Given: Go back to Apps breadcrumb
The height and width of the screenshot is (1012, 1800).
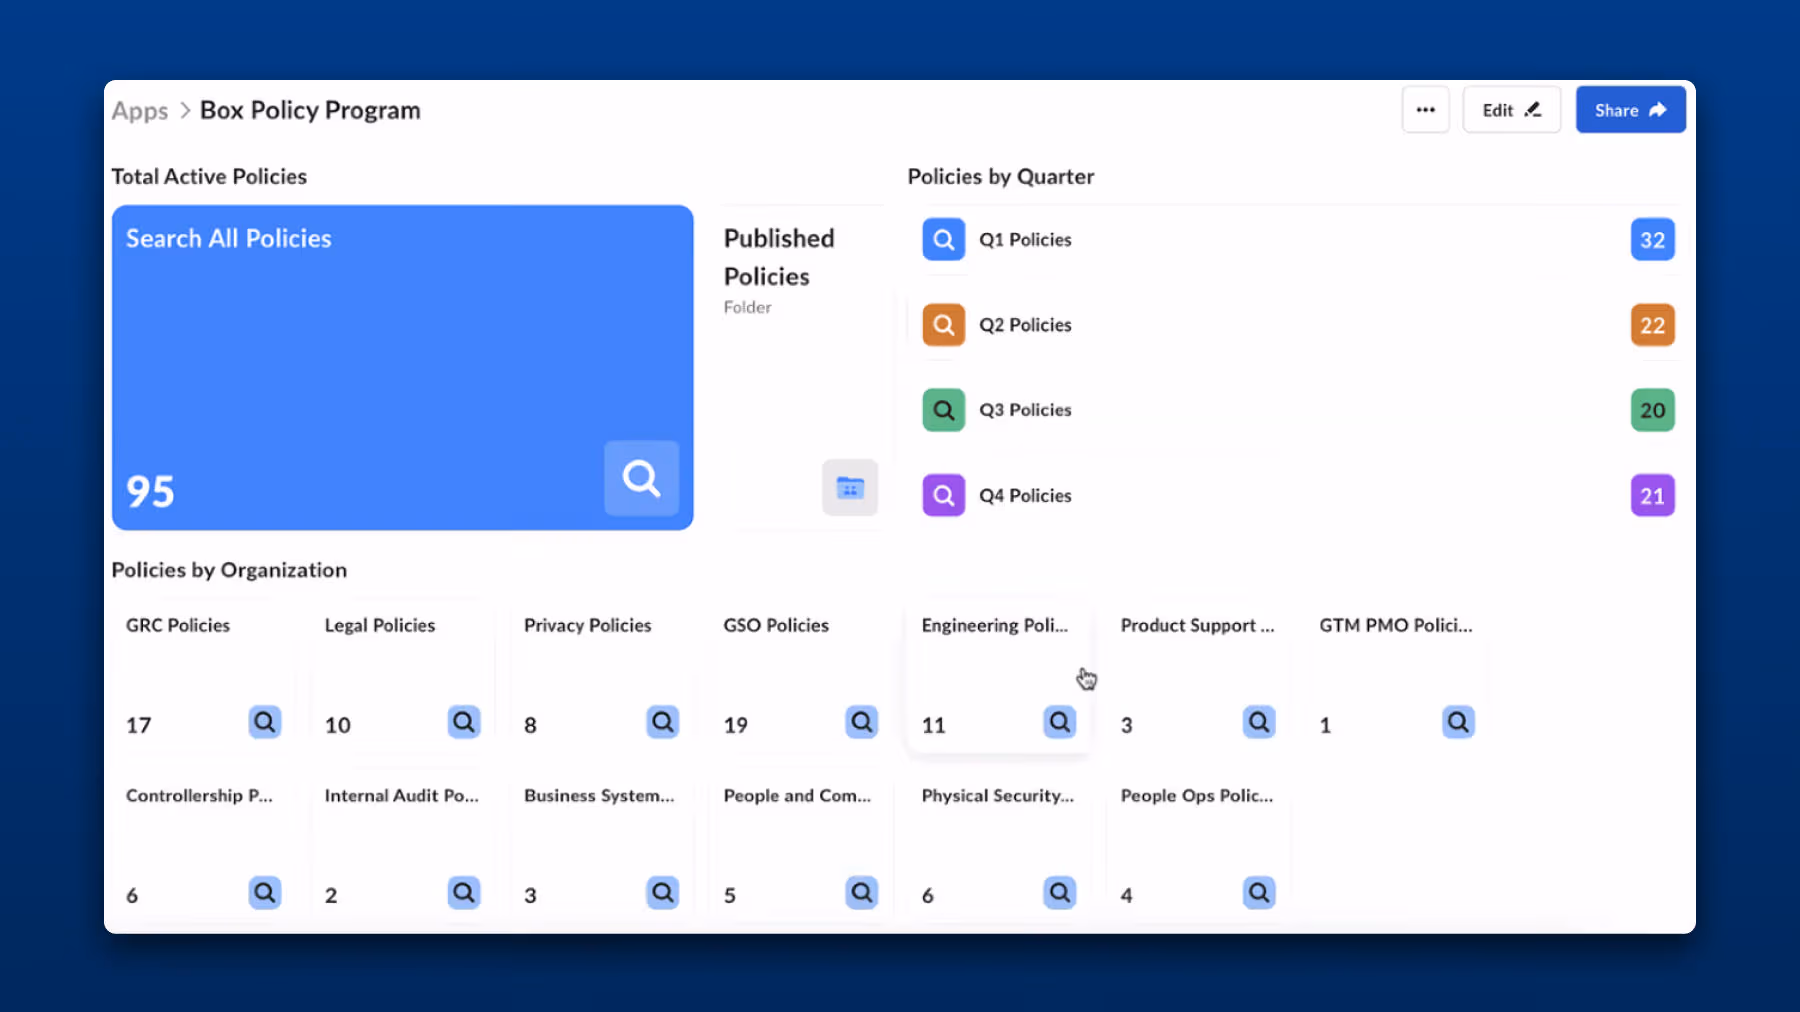Looking at the screenshot, I should tap(140, 110).
